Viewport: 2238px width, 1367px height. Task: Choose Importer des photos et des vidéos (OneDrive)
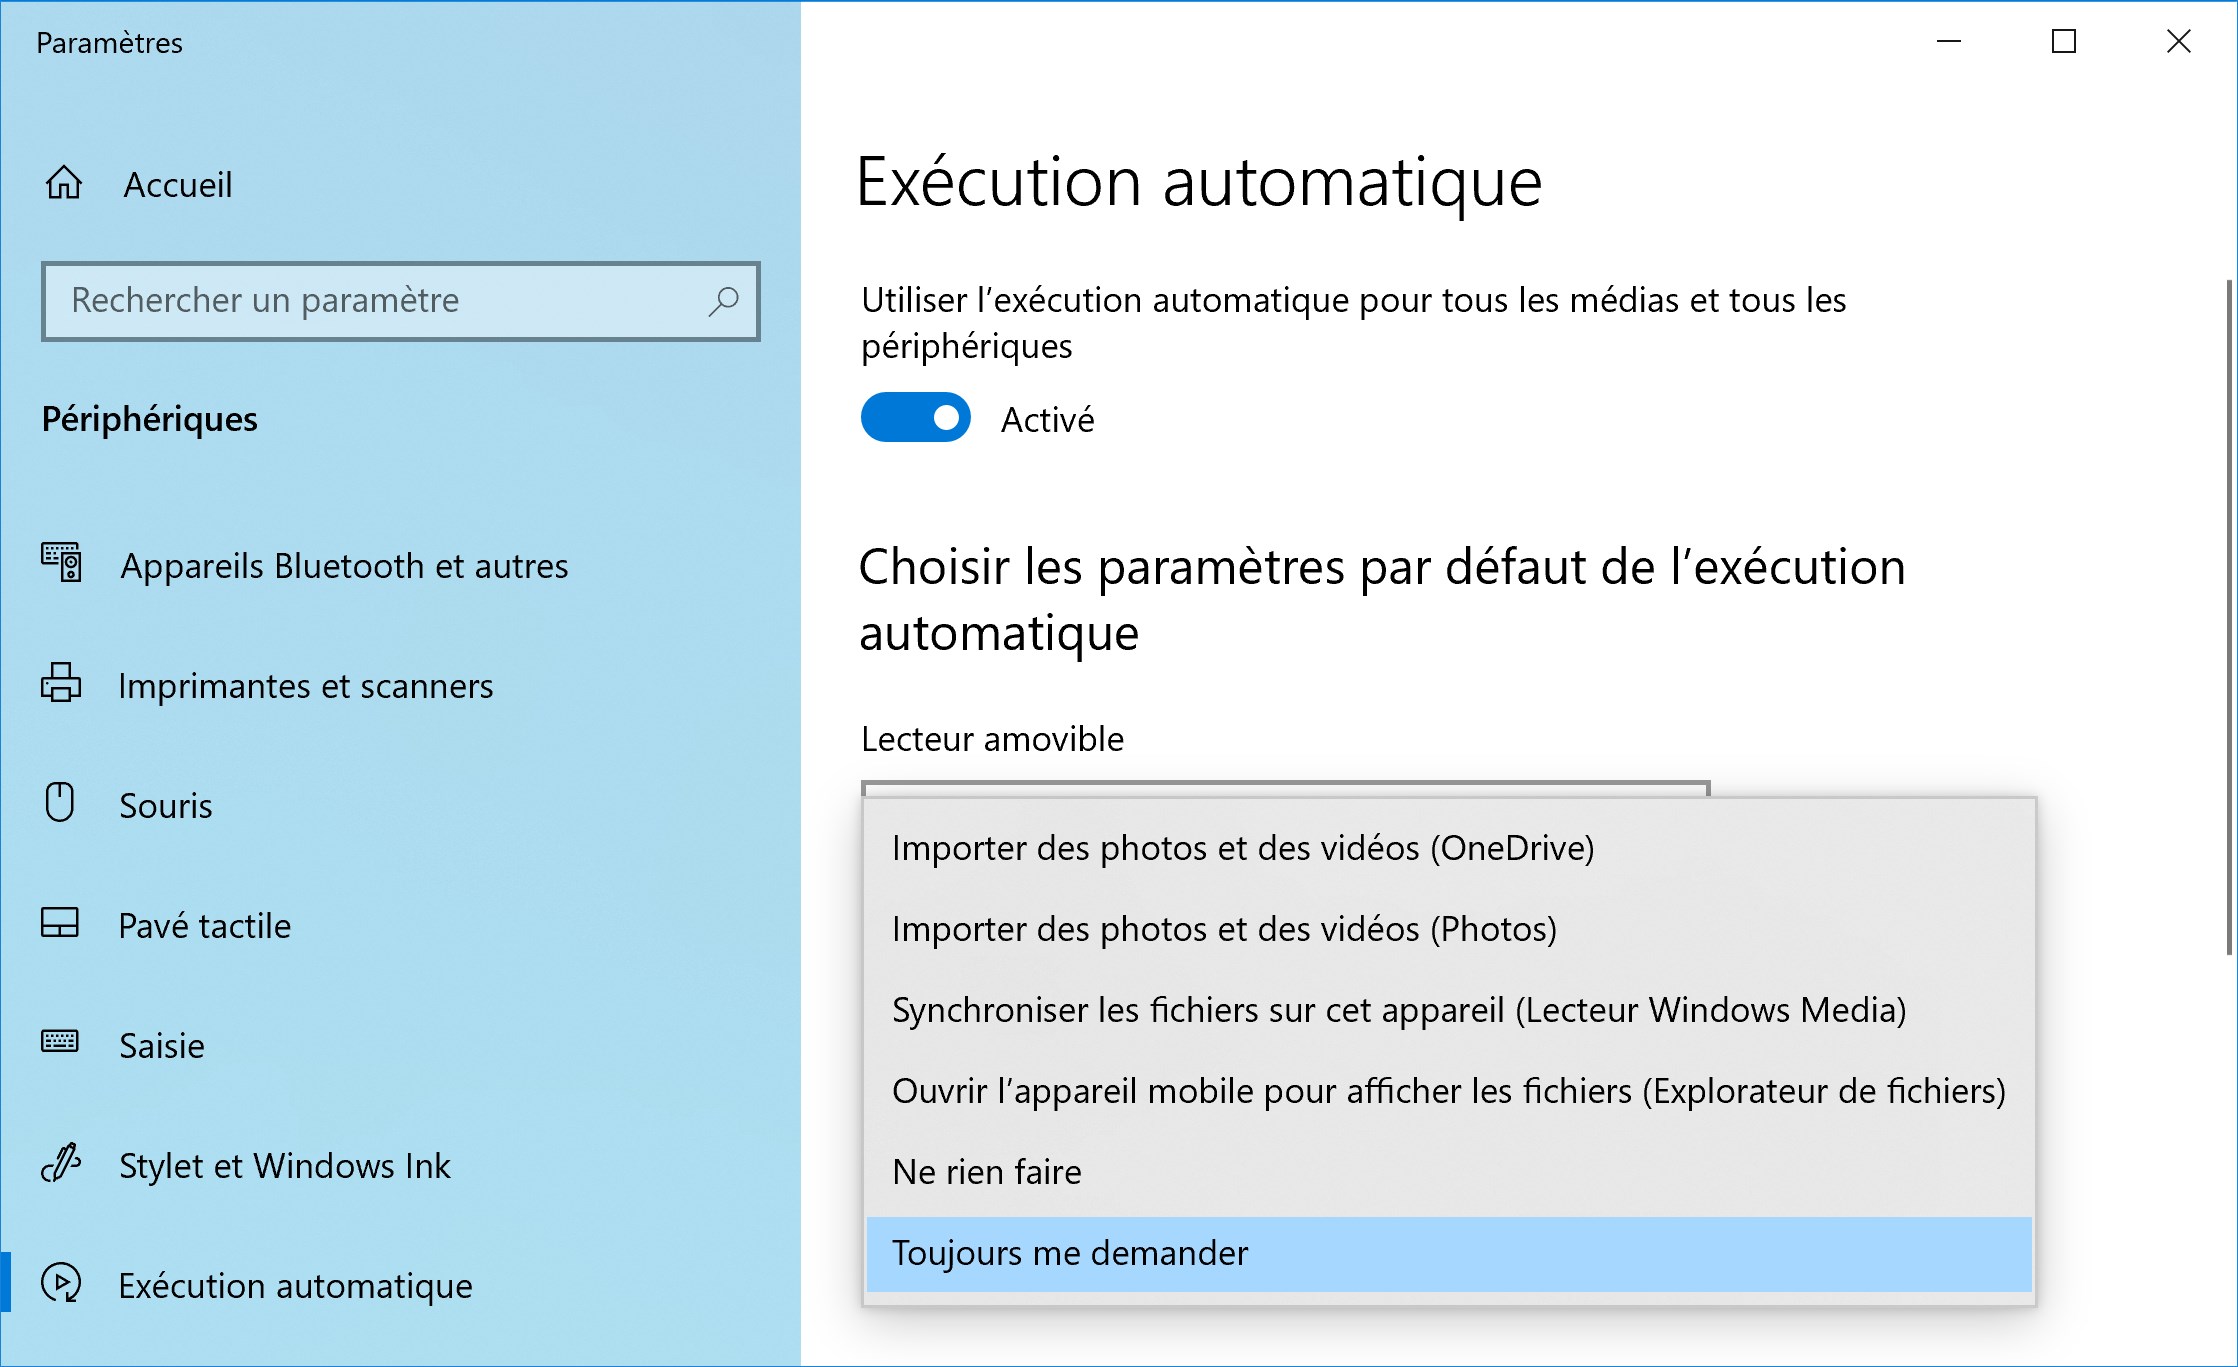pyautogui.click(x=1449, y=848)
